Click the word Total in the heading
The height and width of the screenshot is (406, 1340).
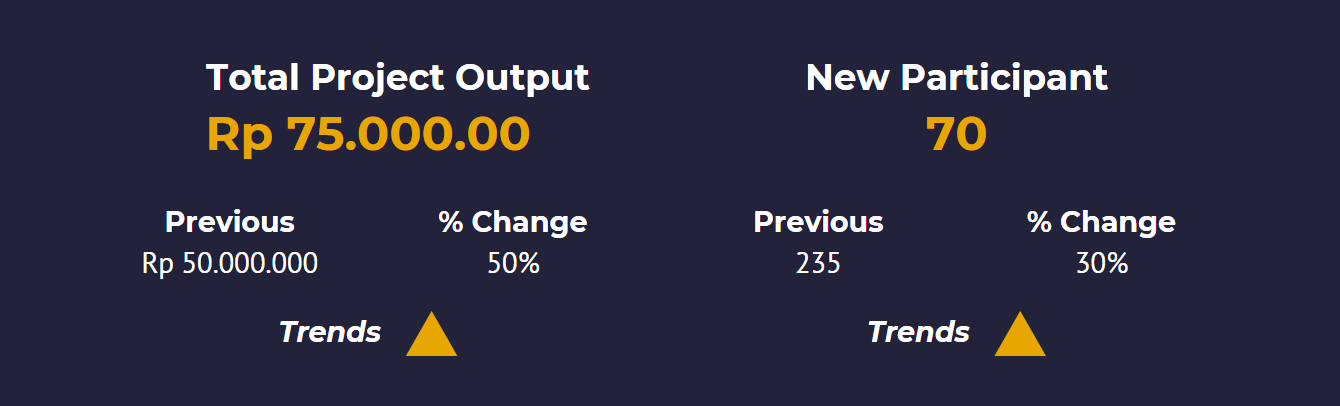pyautogui.click(x=254, y=78)
